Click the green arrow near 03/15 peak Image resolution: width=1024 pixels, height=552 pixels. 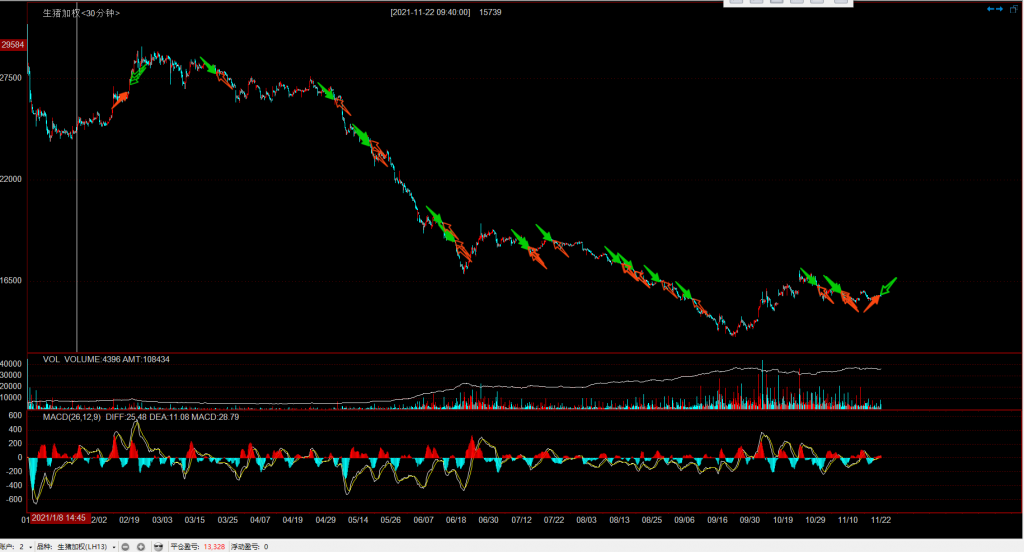pos(207,65)
